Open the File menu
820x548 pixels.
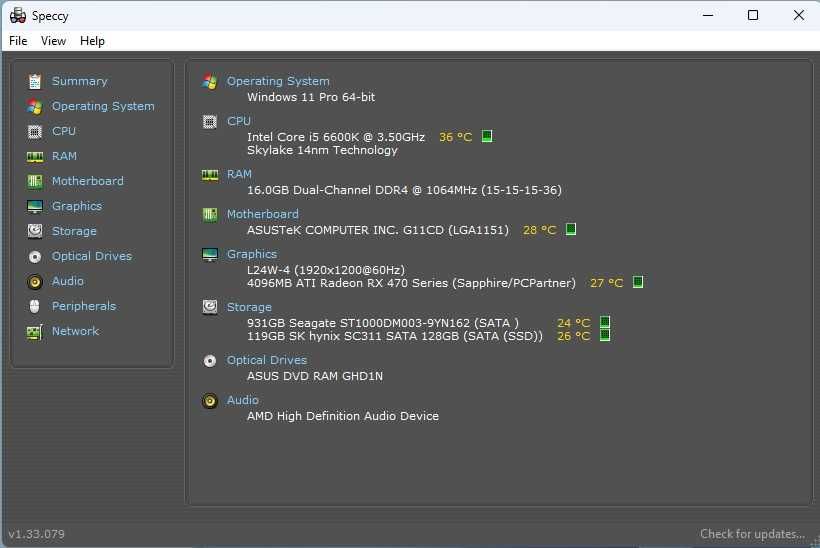coord(18,41)
